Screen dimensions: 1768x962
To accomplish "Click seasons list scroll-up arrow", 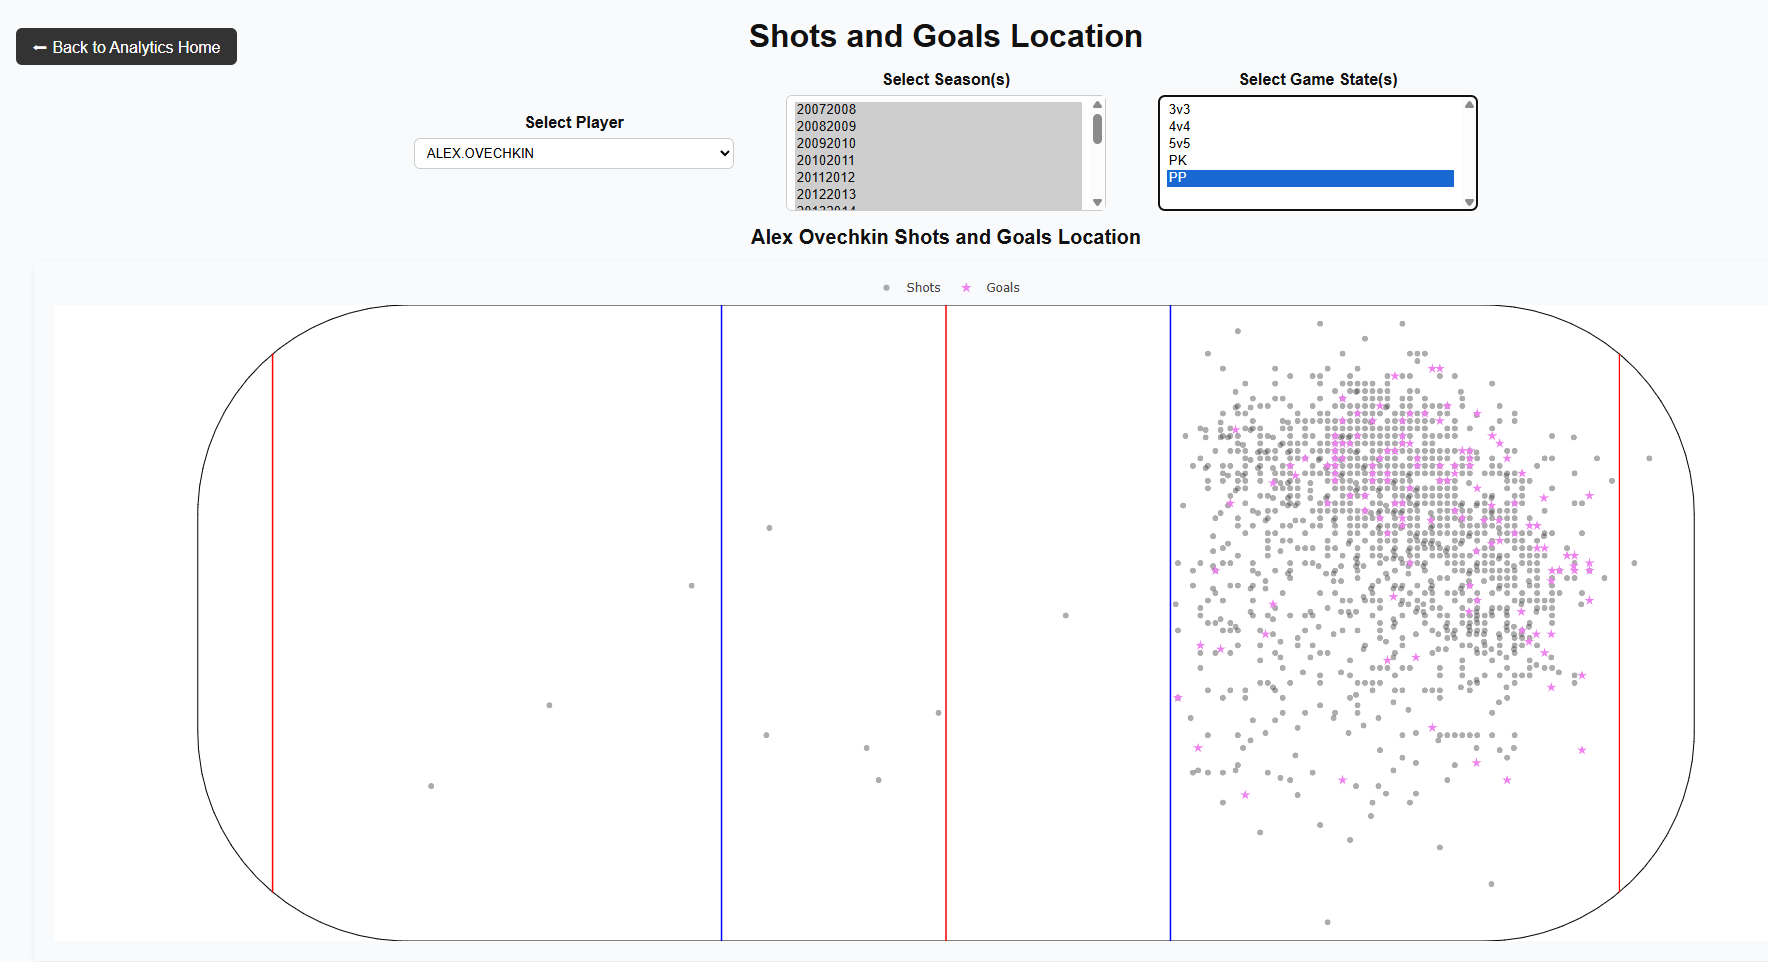I will pos(1097,104).
